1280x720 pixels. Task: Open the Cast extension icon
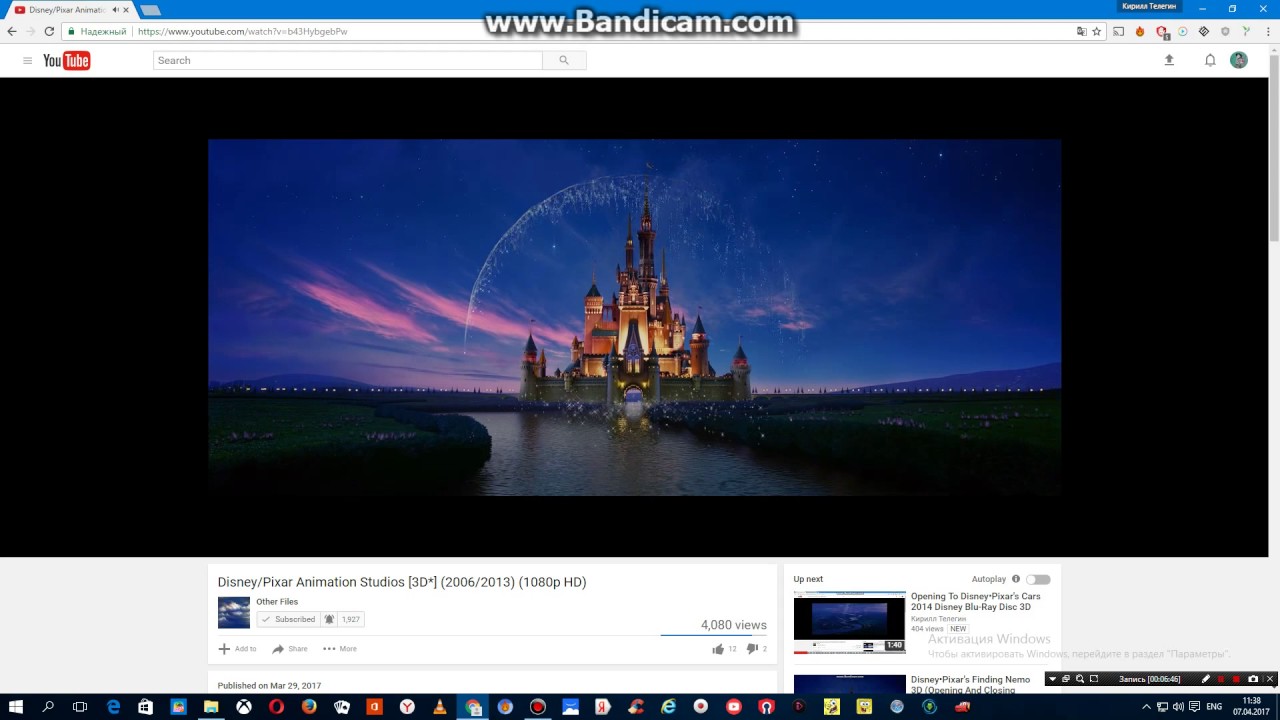(x=1119, y=31)
